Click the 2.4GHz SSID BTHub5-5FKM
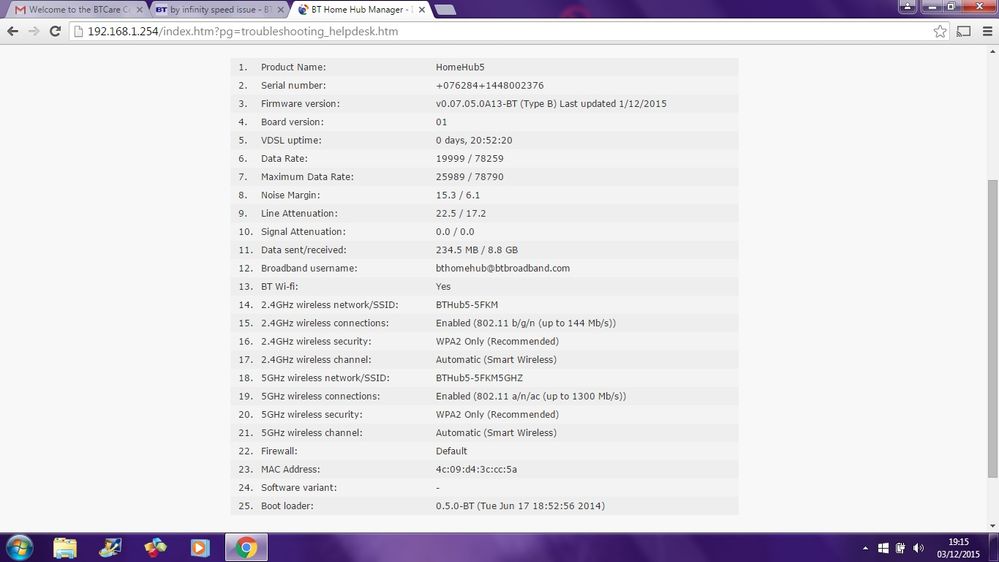Image resolution: width=999 pixels, height=562 pixels. [467, 305]
